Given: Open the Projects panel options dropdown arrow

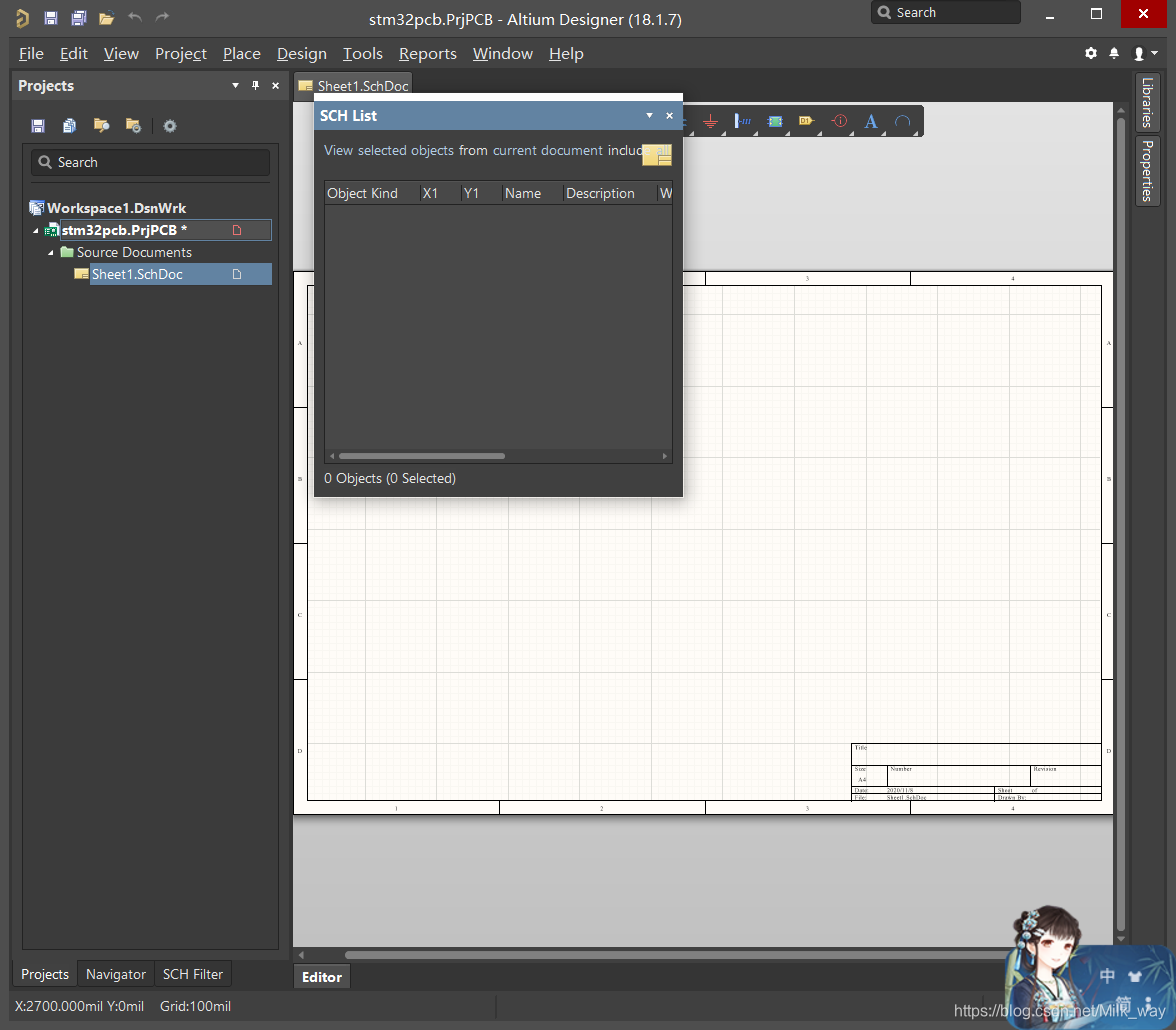Looking at the screenshot, I should point(236,86).
